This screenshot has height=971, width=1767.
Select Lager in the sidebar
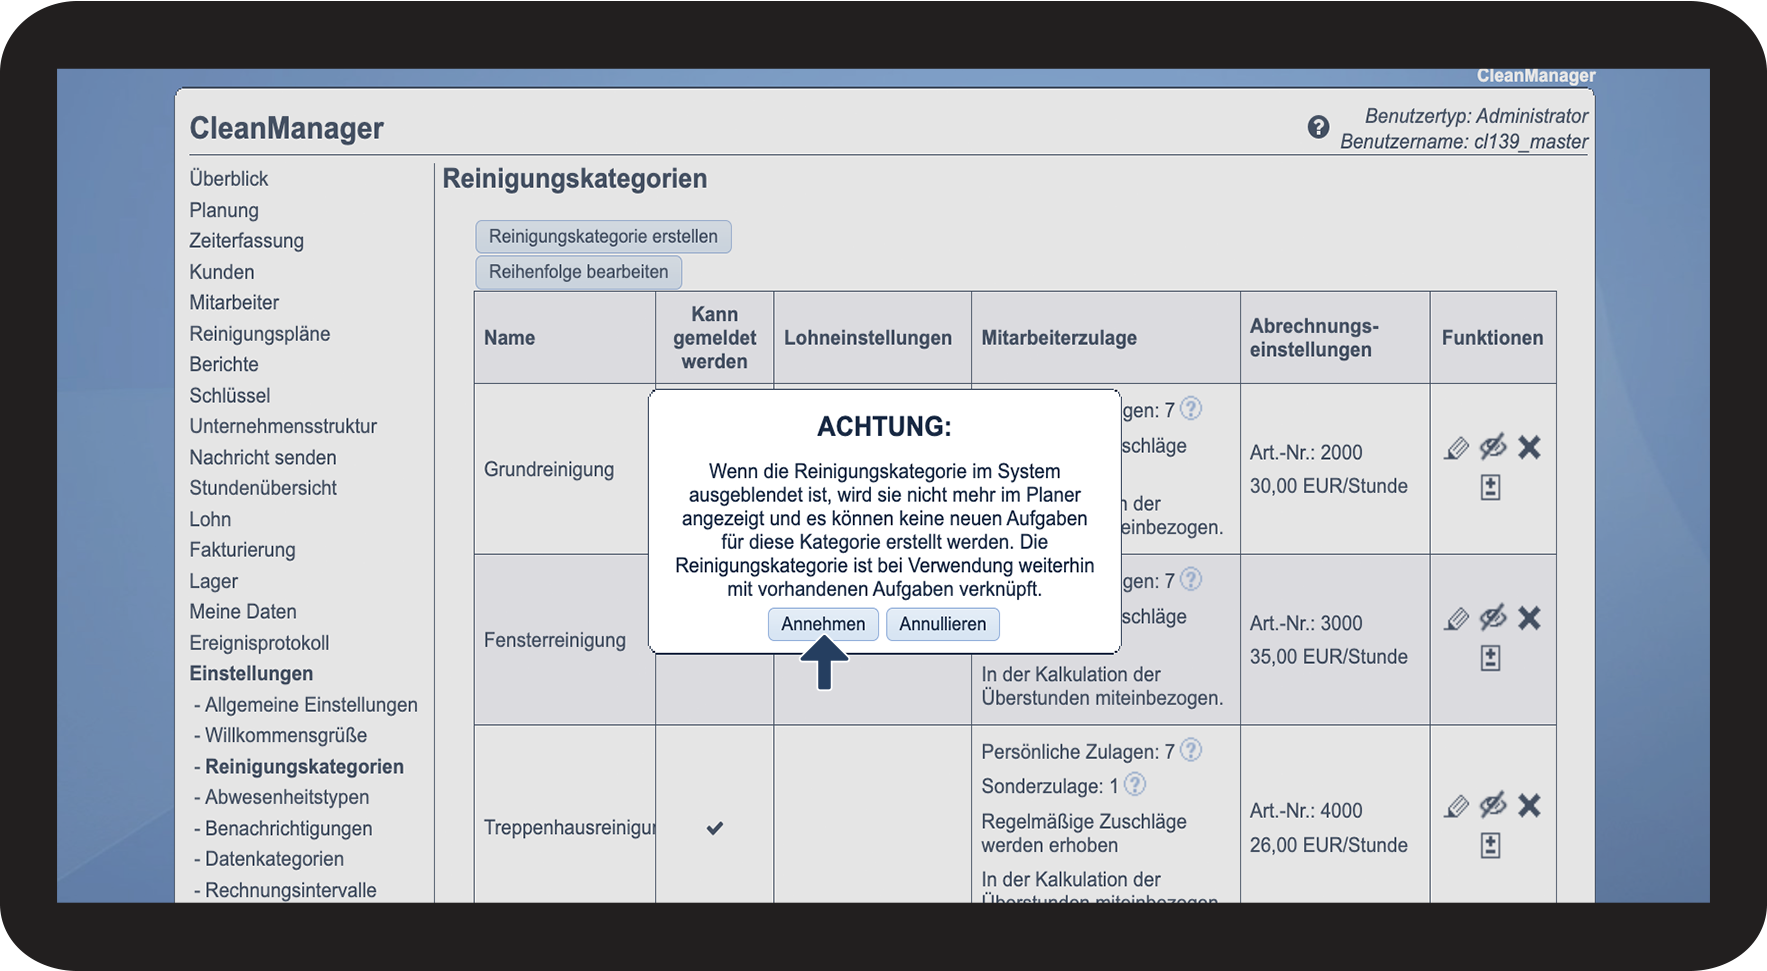pyautogui.click(x=214, y=582)
